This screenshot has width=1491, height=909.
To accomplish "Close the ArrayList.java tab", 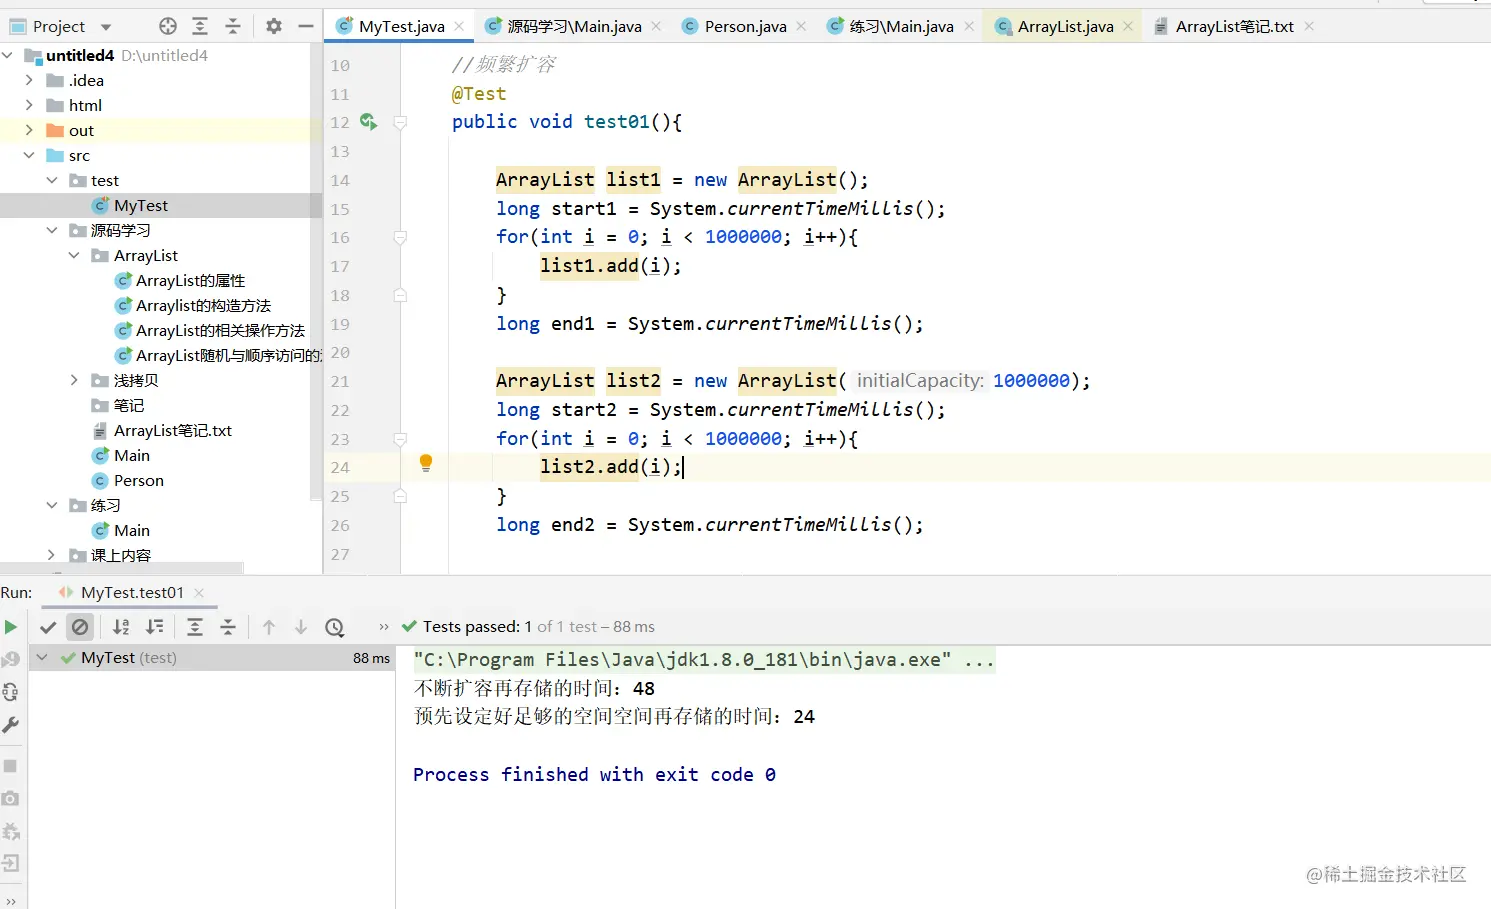I will click(1128, 27).
